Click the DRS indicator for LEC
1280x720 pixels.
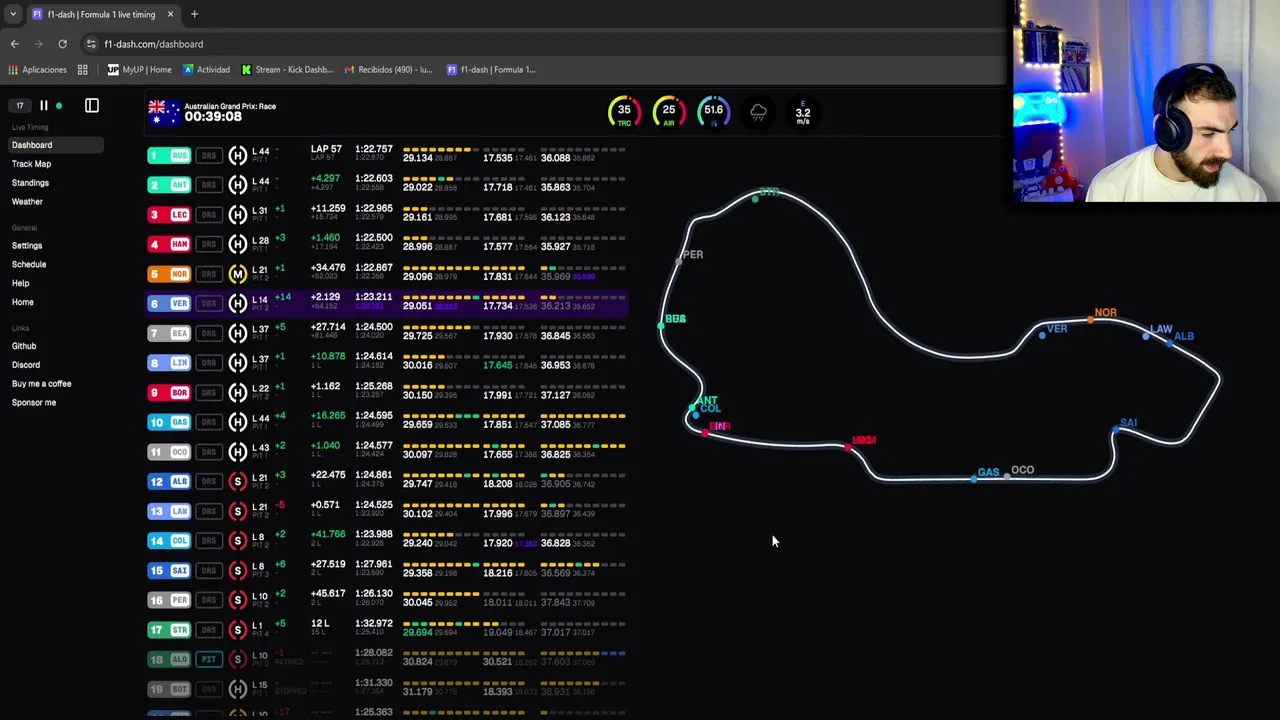tap(209, 215)
